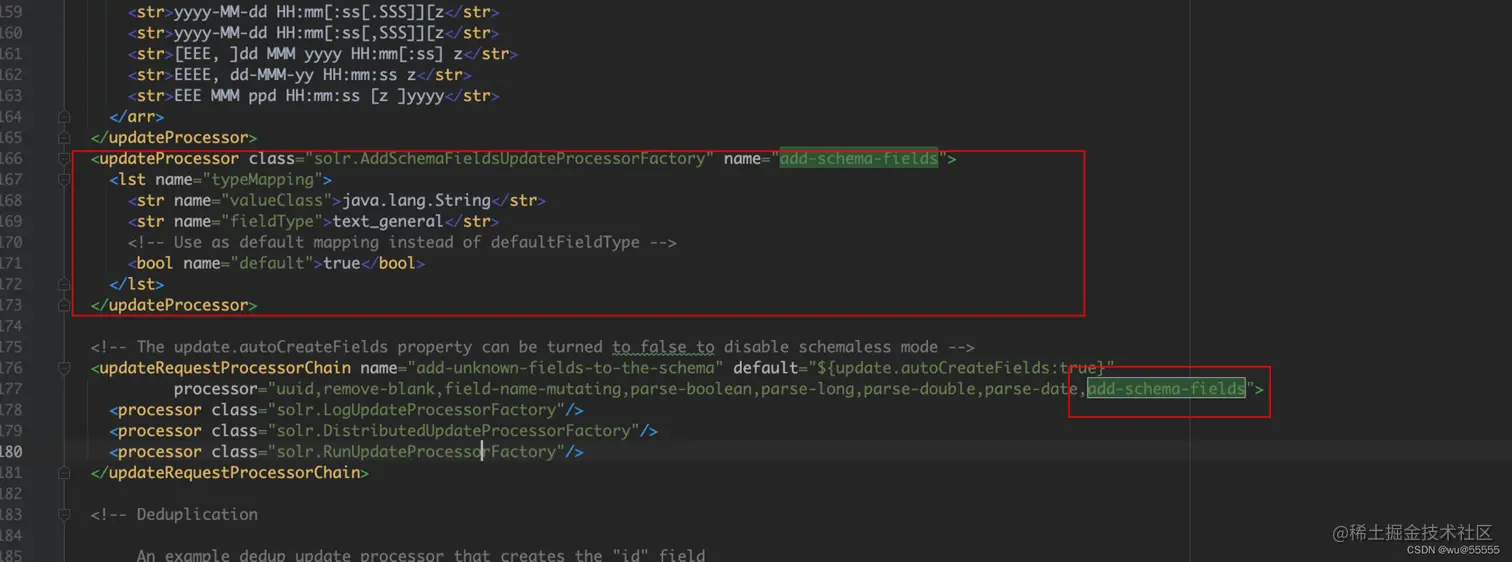The height and width of the screenshot is (562, 1512).
Task: Click 'typeMapping' attribute value
Action: (x=267, y=180)
